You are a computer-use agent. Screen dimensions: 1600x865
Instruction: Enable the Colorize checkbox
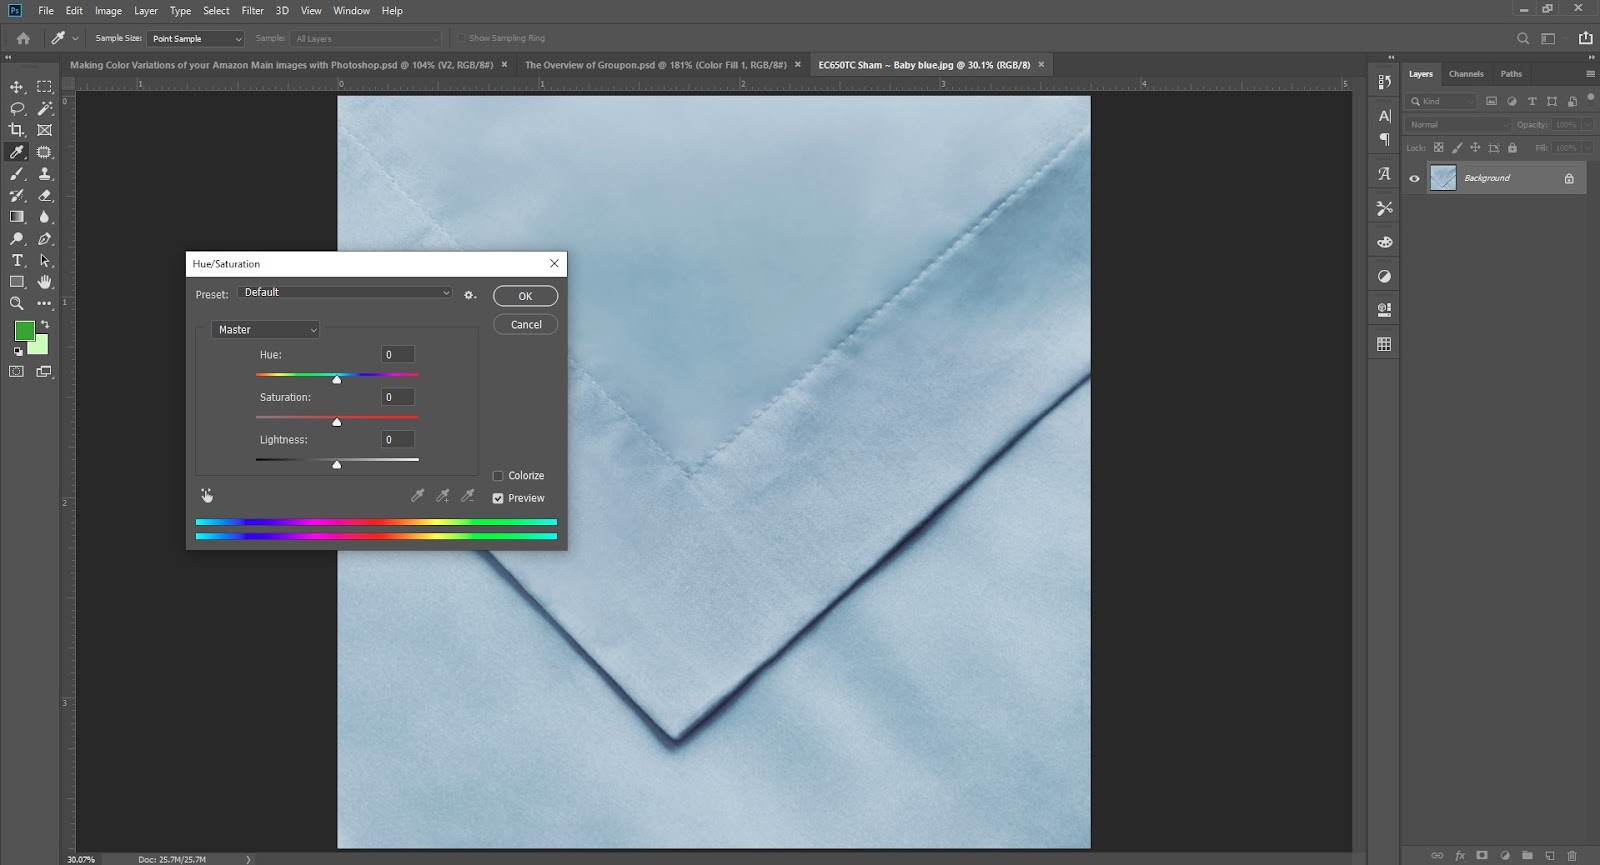(x=498, y=476)
